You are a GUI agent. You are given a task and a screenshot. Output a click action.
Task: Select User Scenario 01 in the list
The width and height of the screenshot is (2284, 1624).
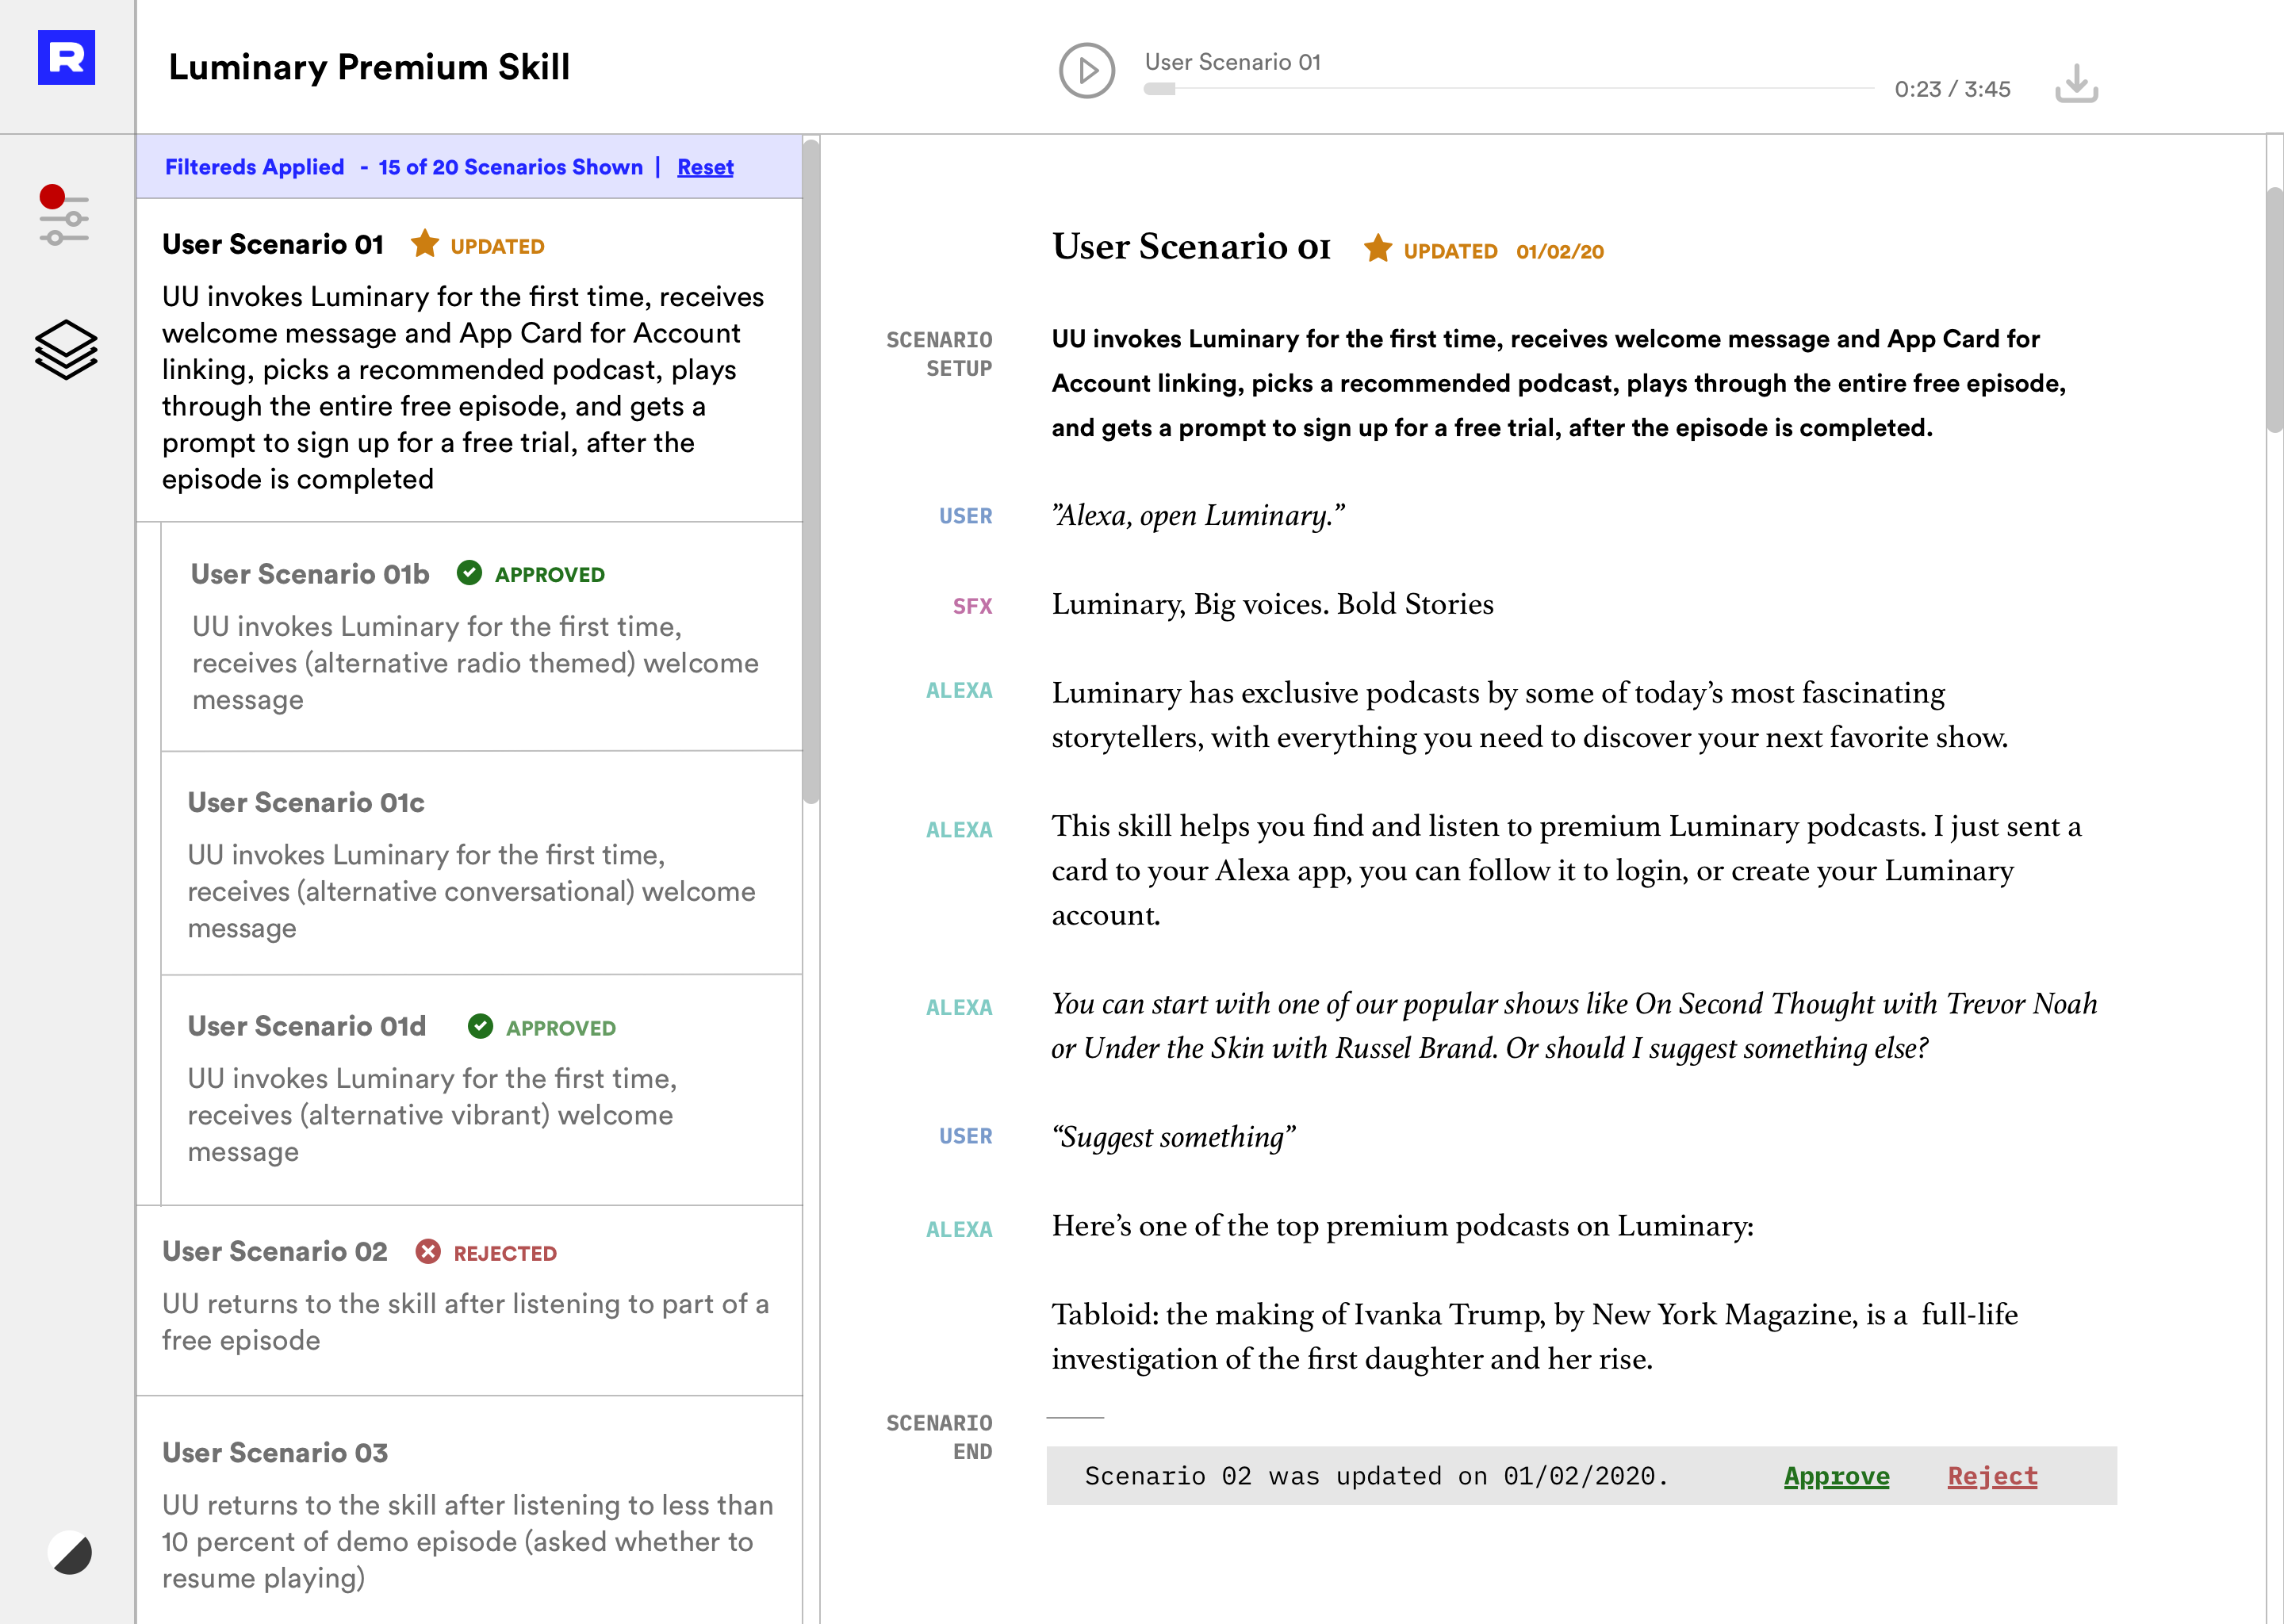click(469, 360)
